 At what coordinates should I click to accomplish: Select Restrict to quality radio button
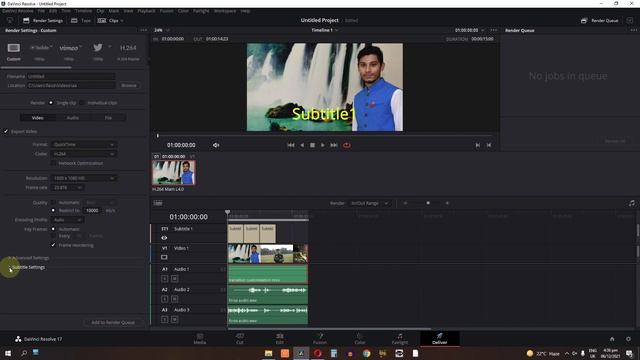coord(53,211)
